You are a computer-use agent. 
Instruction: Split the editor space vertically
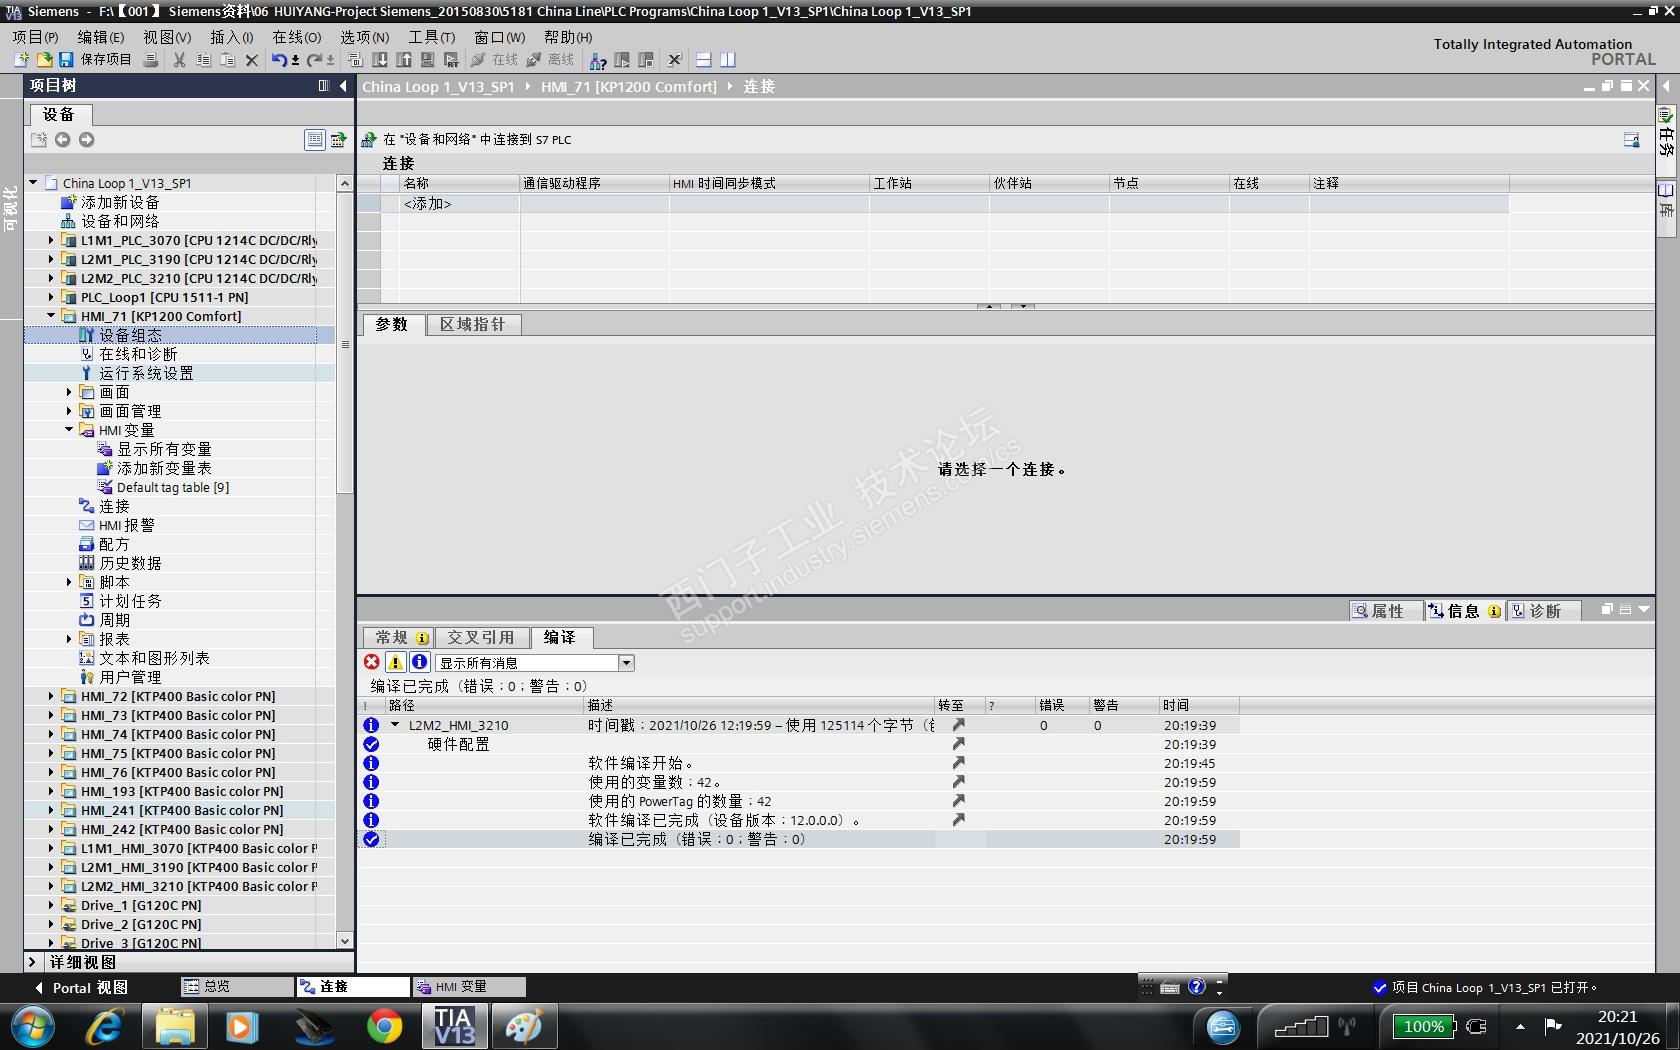coord(728,60)
